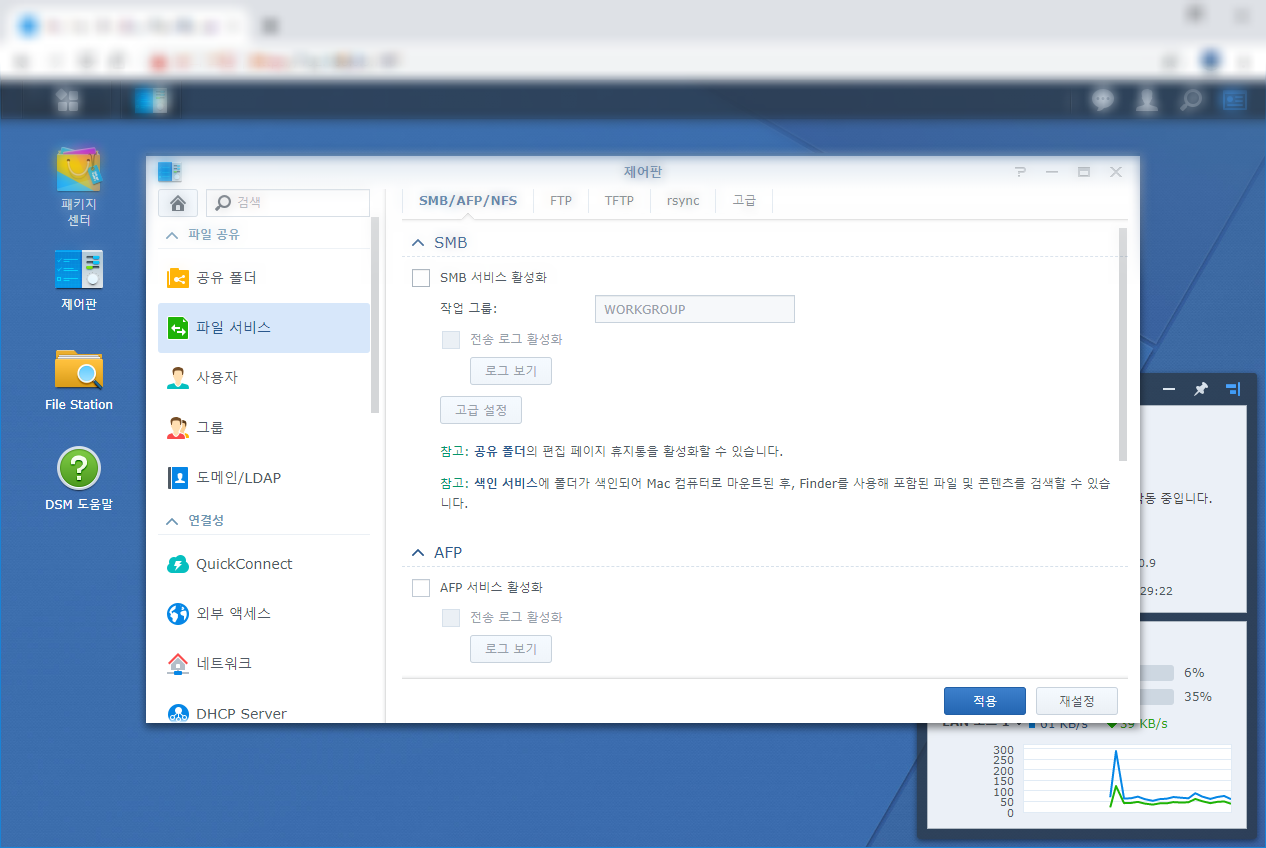Toggle AFP transfer log checkbox
The width and height of the screenshot is (1266, 848).
pos(451,618)
